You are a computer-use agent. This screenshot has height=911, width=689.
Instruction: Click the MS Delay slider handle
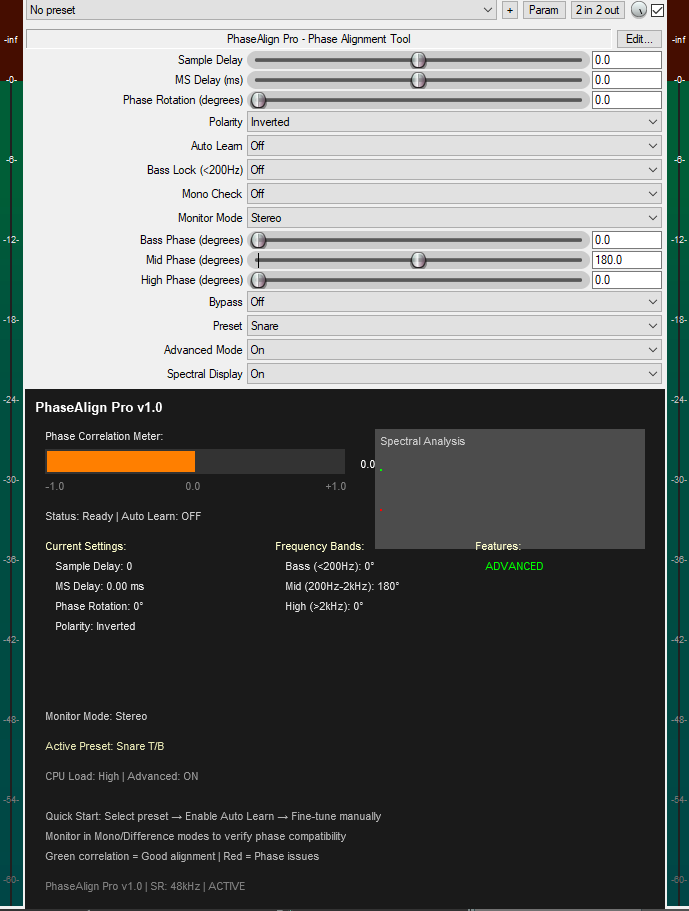pyautogui.click(x=418, y=80)
